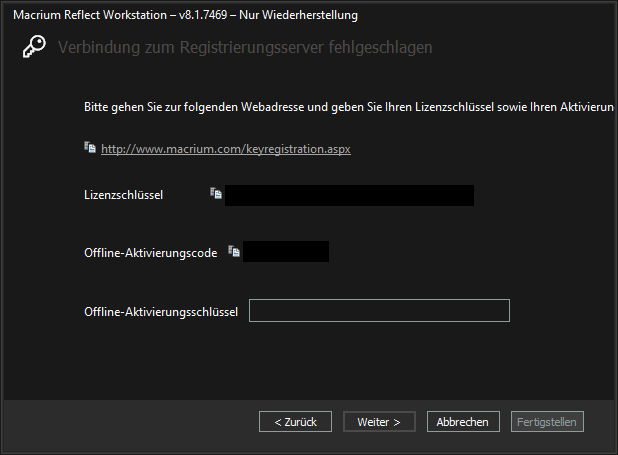
Task: Go back with the Zurück button
Action: [x=295, y=422]
